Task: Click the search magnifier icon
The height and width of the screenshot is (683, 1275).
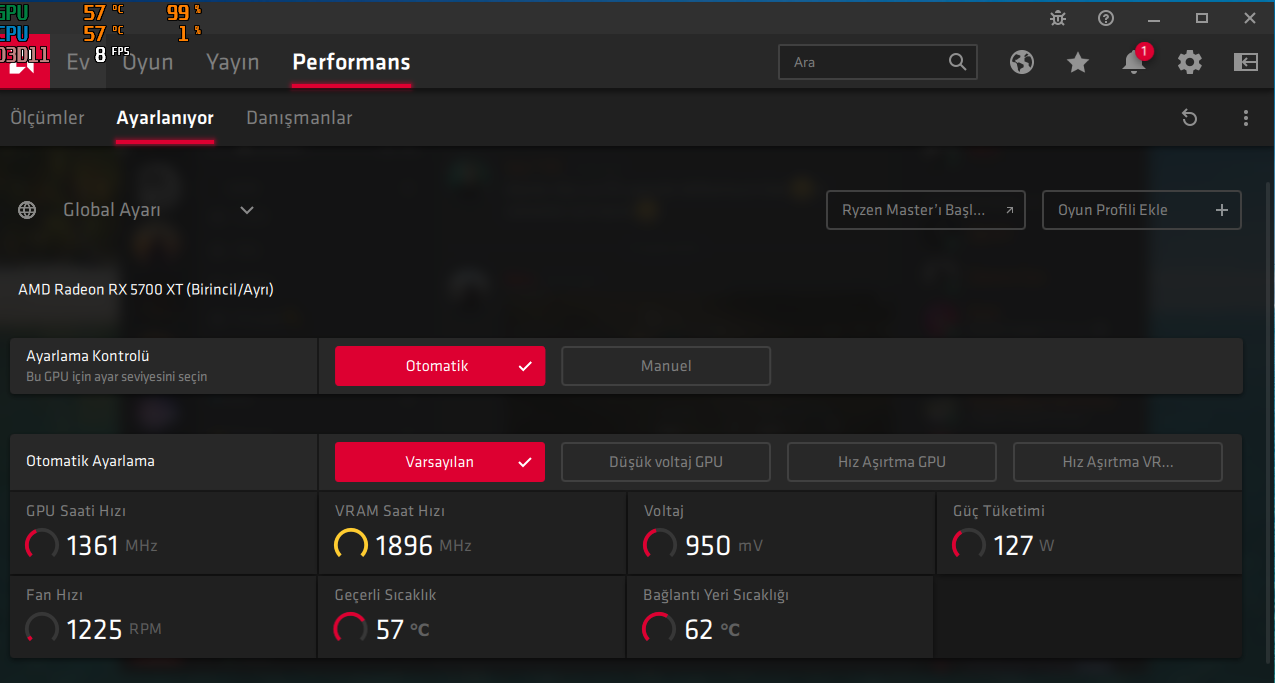Action: pos(957,62)
